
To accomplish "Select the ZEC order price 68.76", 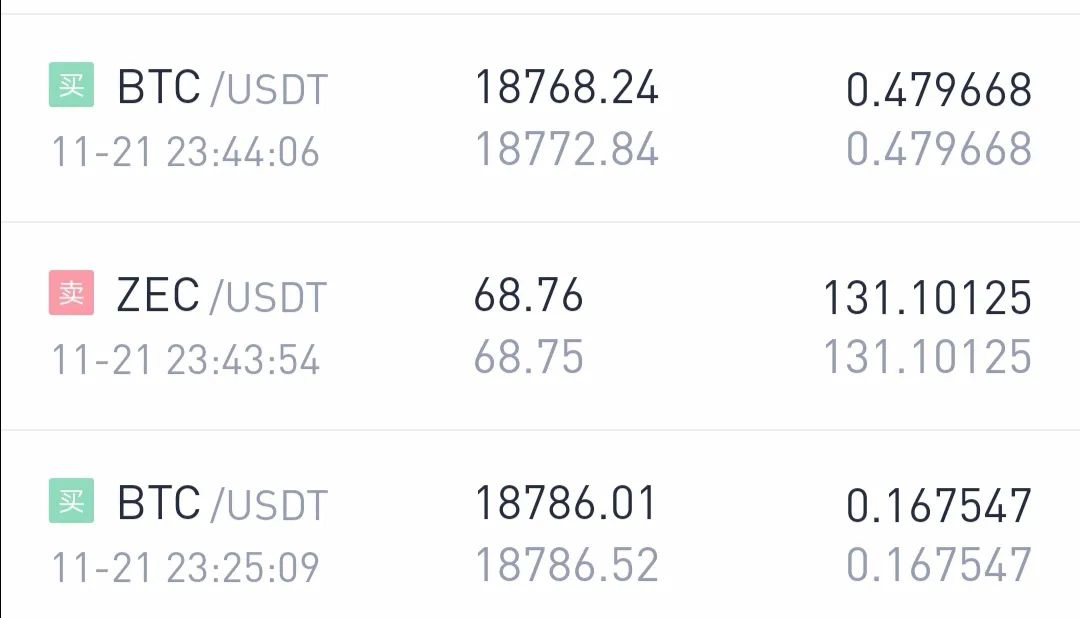I will [x=528, y=296].
